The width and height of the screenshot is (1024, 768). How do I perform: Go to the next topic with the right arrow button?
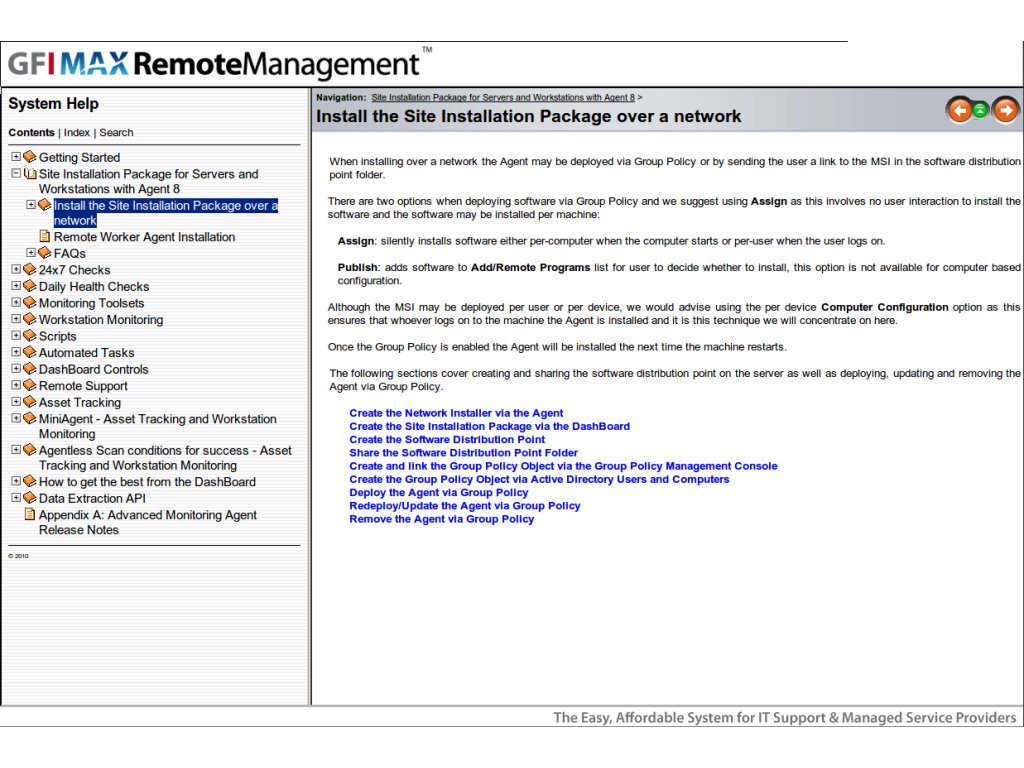point(1006,110)
